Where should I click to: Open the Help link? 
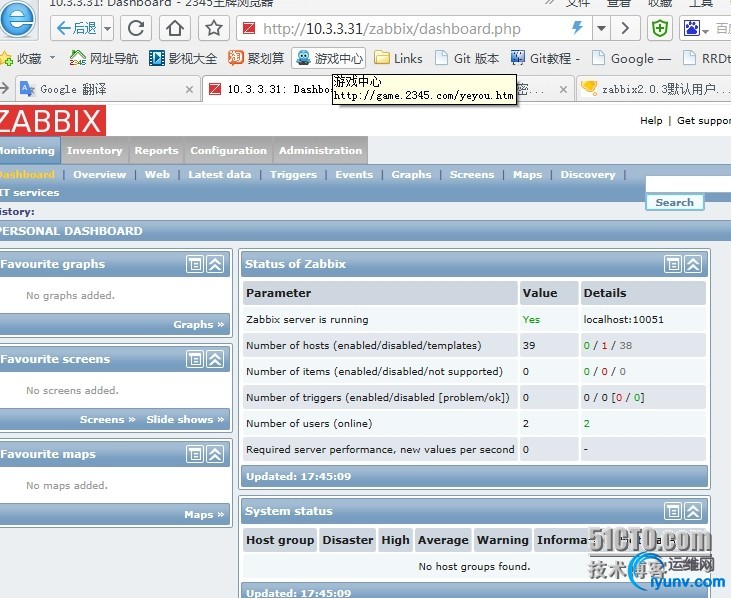(651, 121)
